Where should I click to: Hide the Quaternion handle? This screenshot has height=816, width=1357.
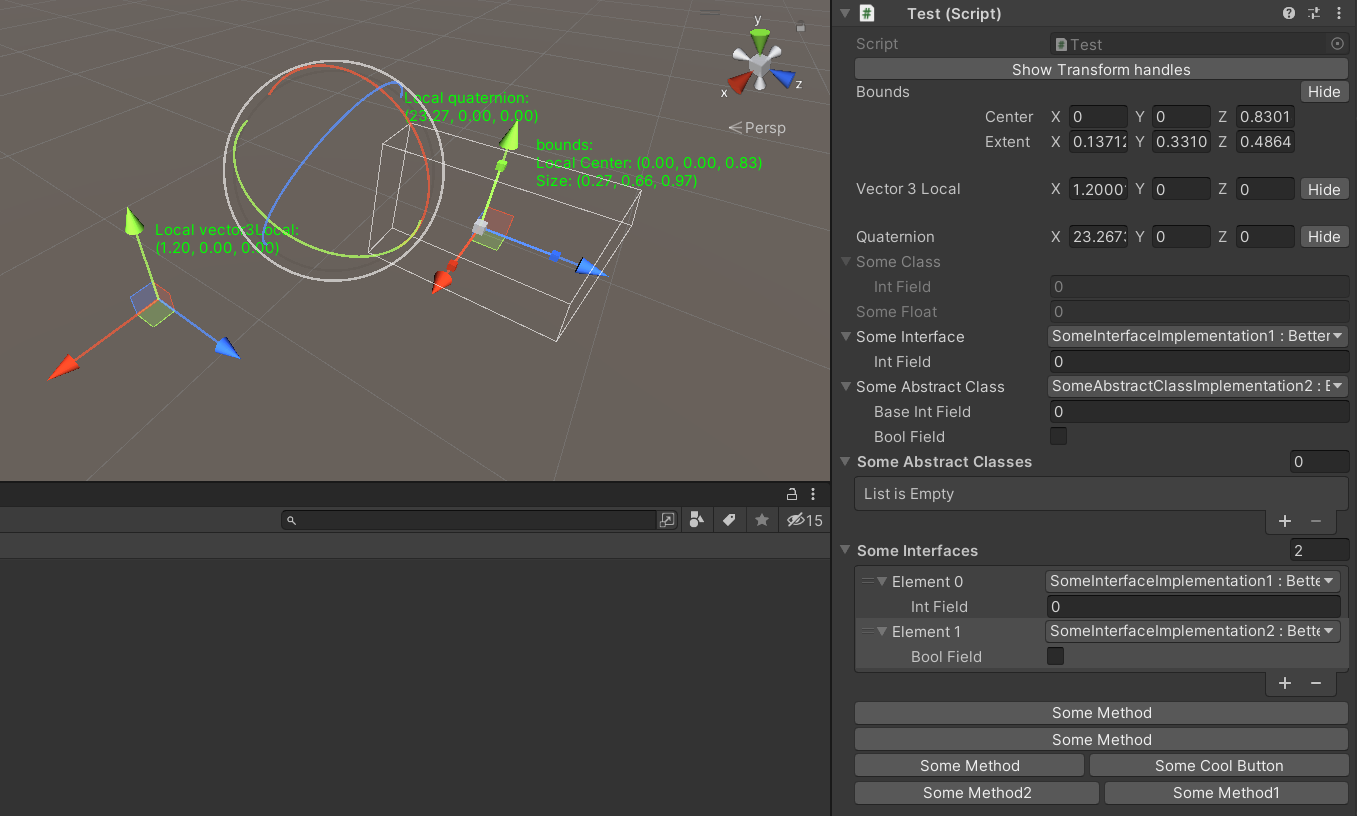[x=1323, y=237]
